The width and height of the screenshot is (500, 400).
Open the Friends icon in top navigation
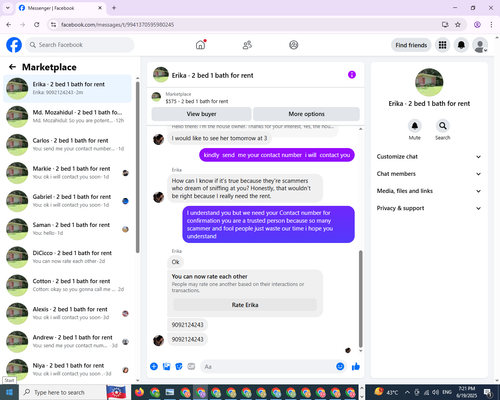(247, 45)
